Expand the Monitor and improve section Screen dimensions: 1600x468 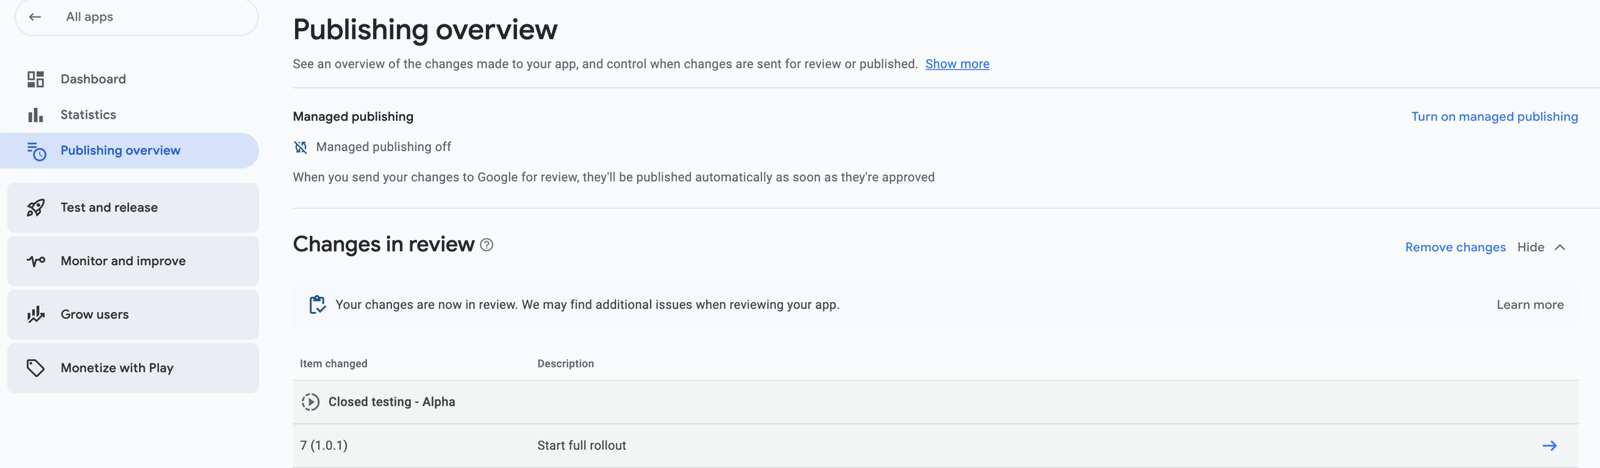tap(133, 261)
